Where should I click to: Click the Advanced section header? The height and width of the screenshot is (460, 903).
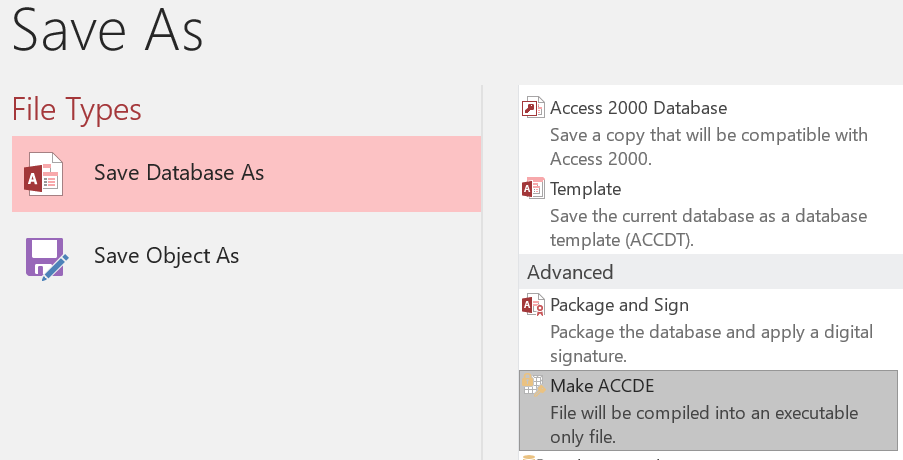click(711, 272)
